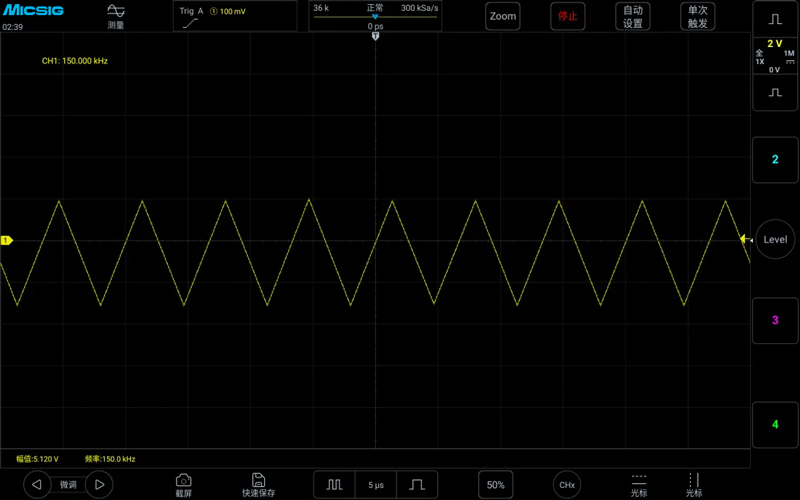Screen dimensions: 800x500
Task: Tap the memory position slider marker
Action: tap(375, 17)
